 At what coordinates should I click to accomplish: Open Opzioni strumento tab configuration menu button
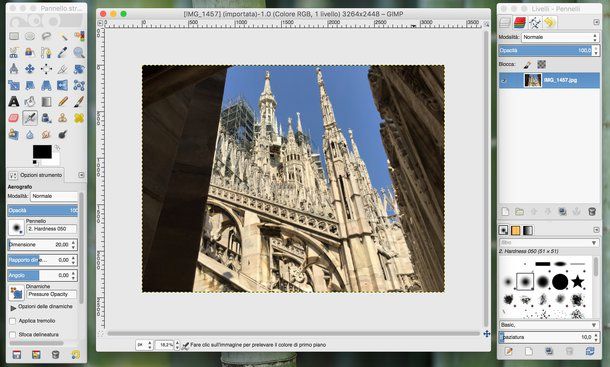pos(81,175)
